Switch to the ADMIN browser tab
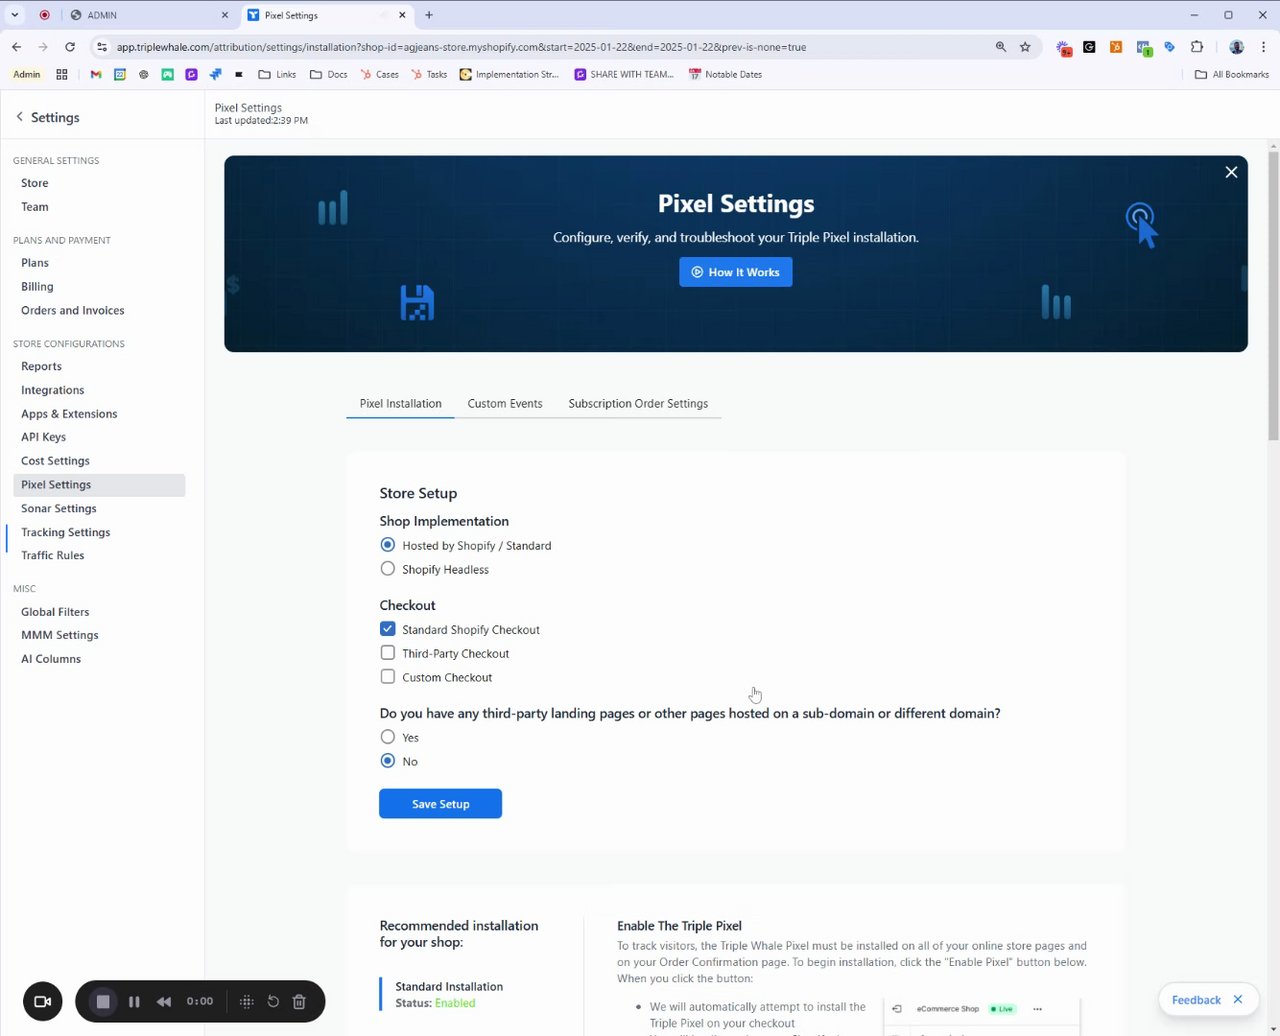 point(148,15)
